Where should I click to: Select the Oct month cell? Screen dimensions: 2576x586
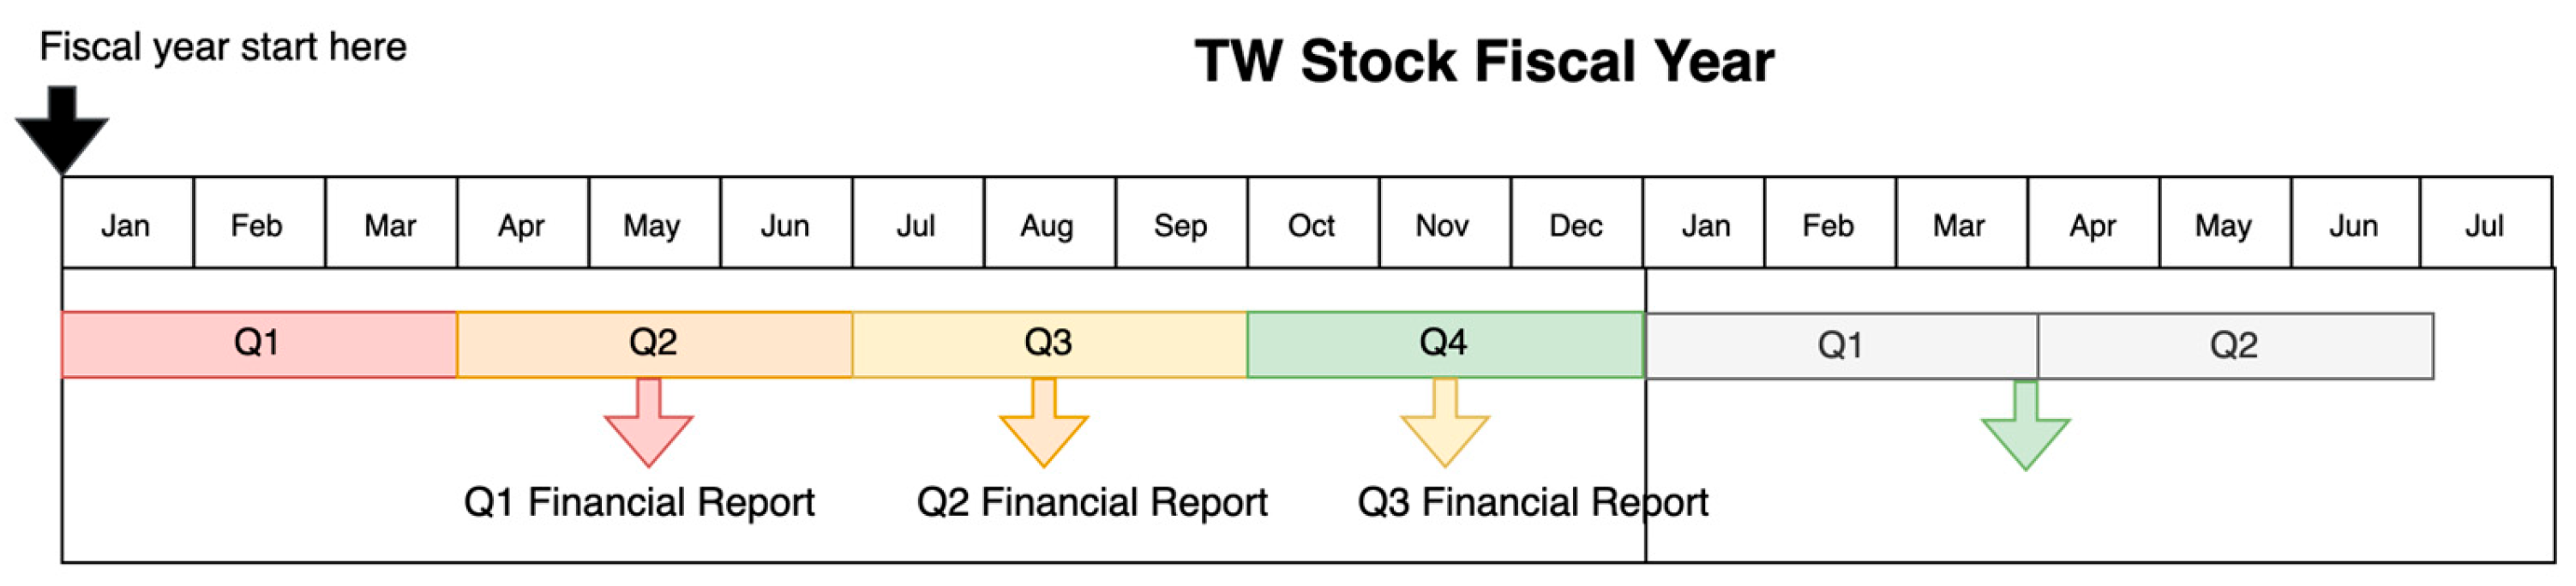[1312, 224]
